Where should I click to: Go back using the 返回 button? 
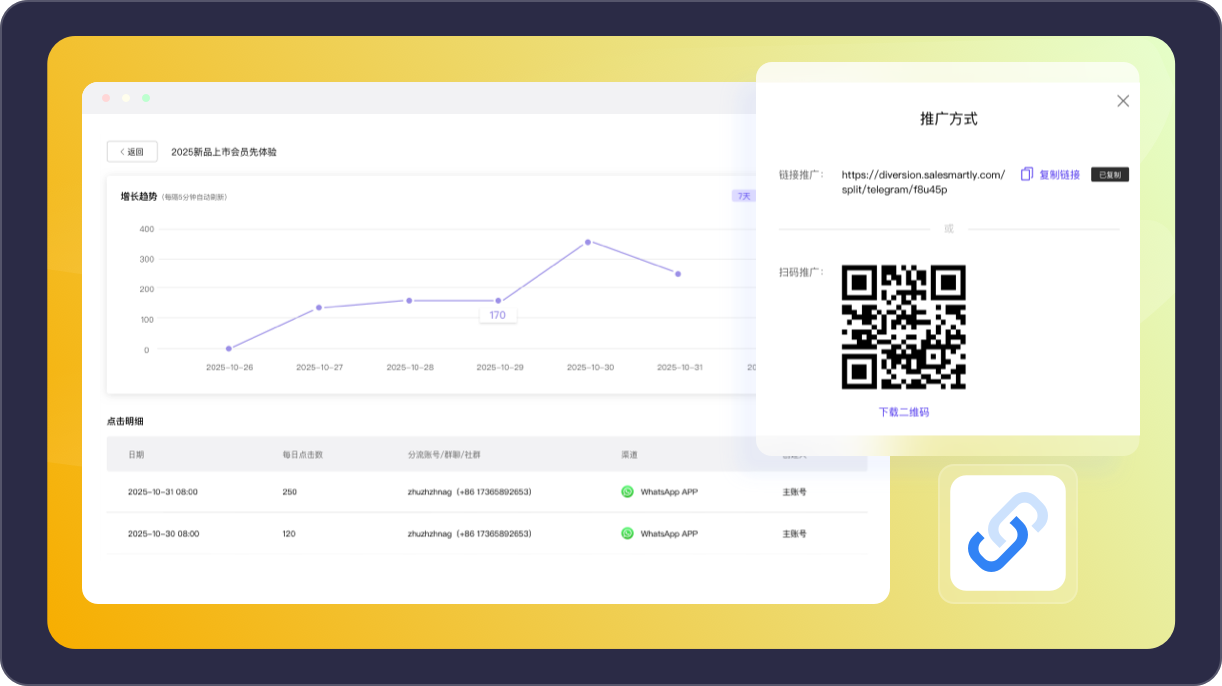coord(132,152)
